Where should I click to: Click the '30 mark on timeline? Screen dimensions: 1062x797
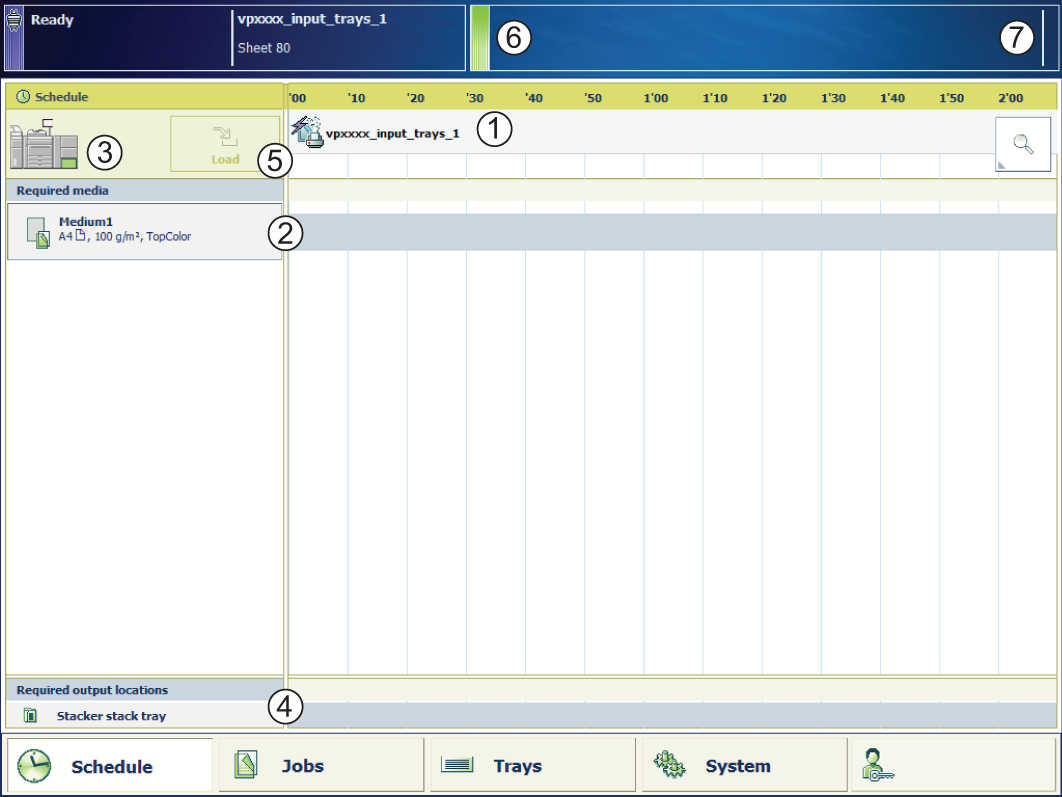click(476, 97)
